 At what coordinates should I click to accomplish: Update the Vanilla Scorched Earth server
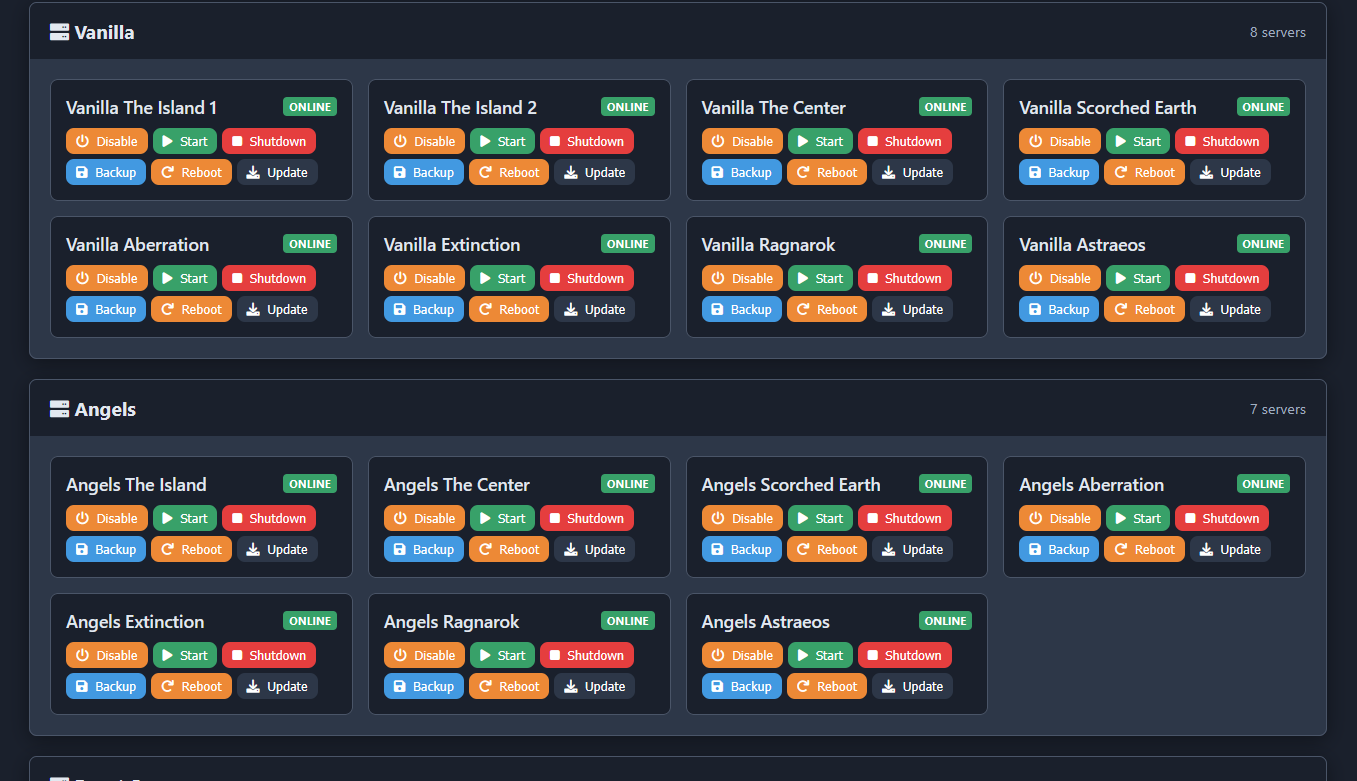tap(1229, 172)
